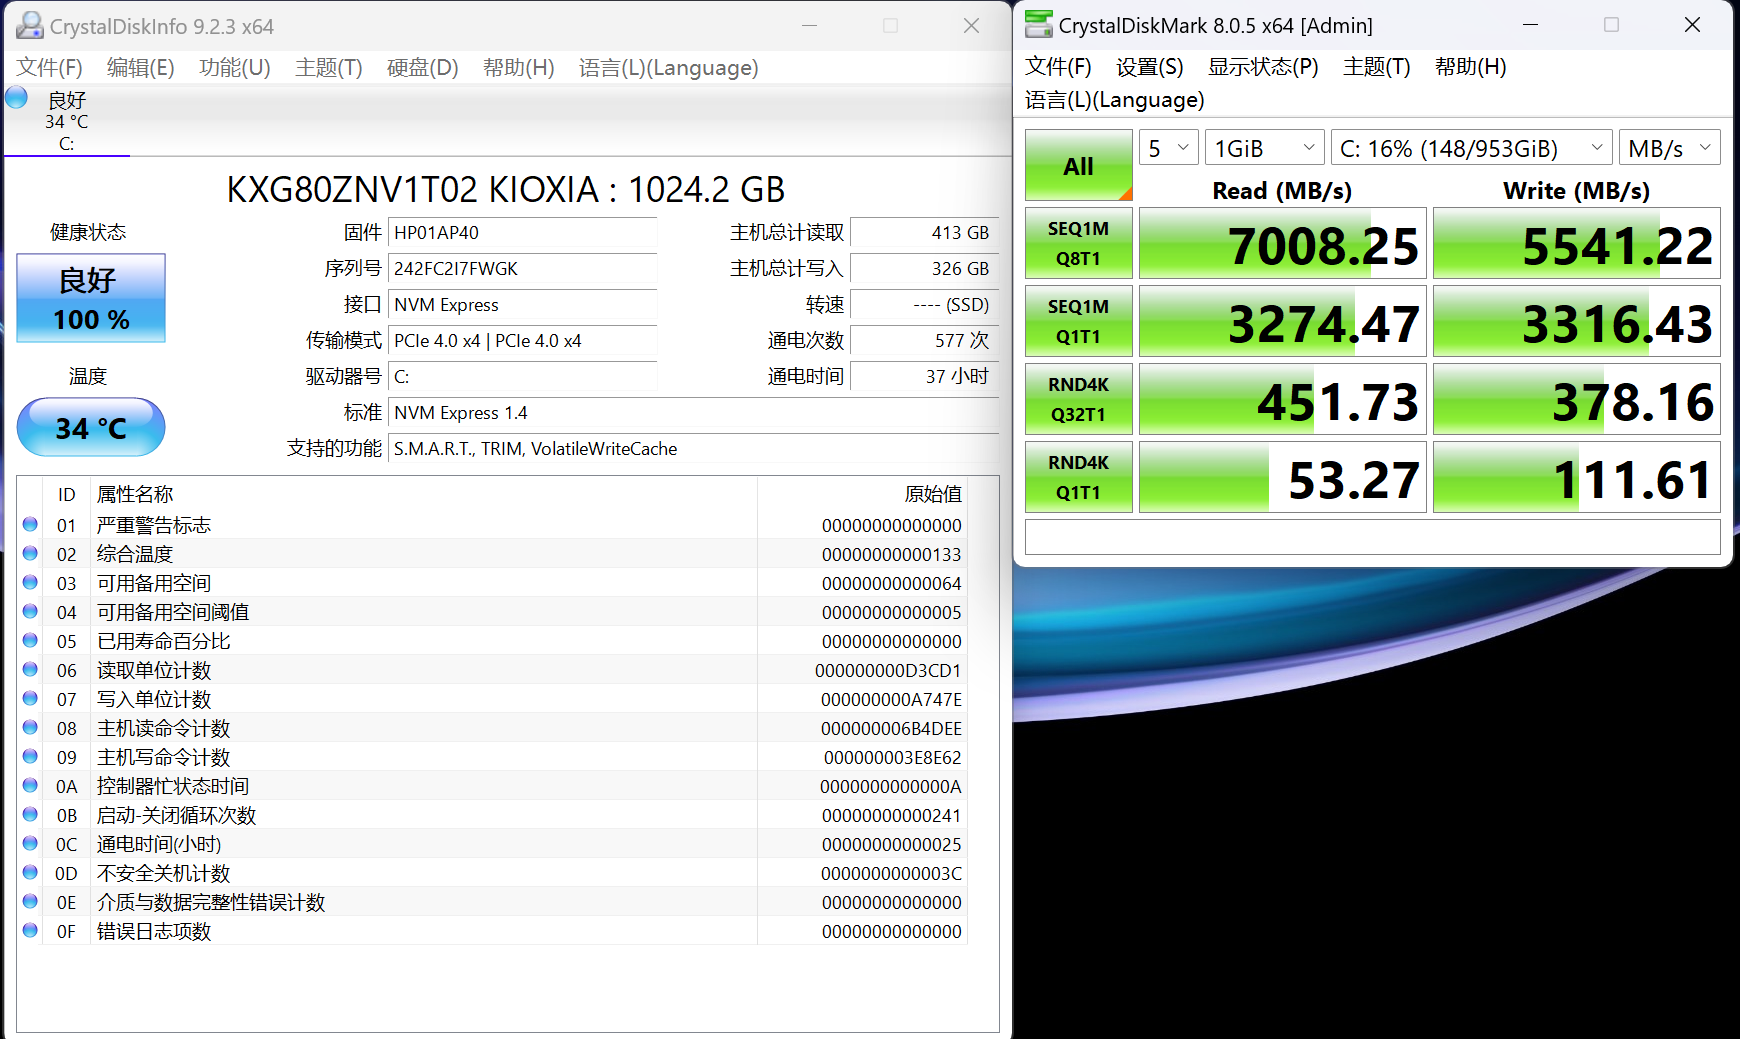The width and height of the screenshot is (1740, 1039).
Task: Click the serial number field 242FC2I7FWGK
Action: pyautogui.click(x=523, y=268)
